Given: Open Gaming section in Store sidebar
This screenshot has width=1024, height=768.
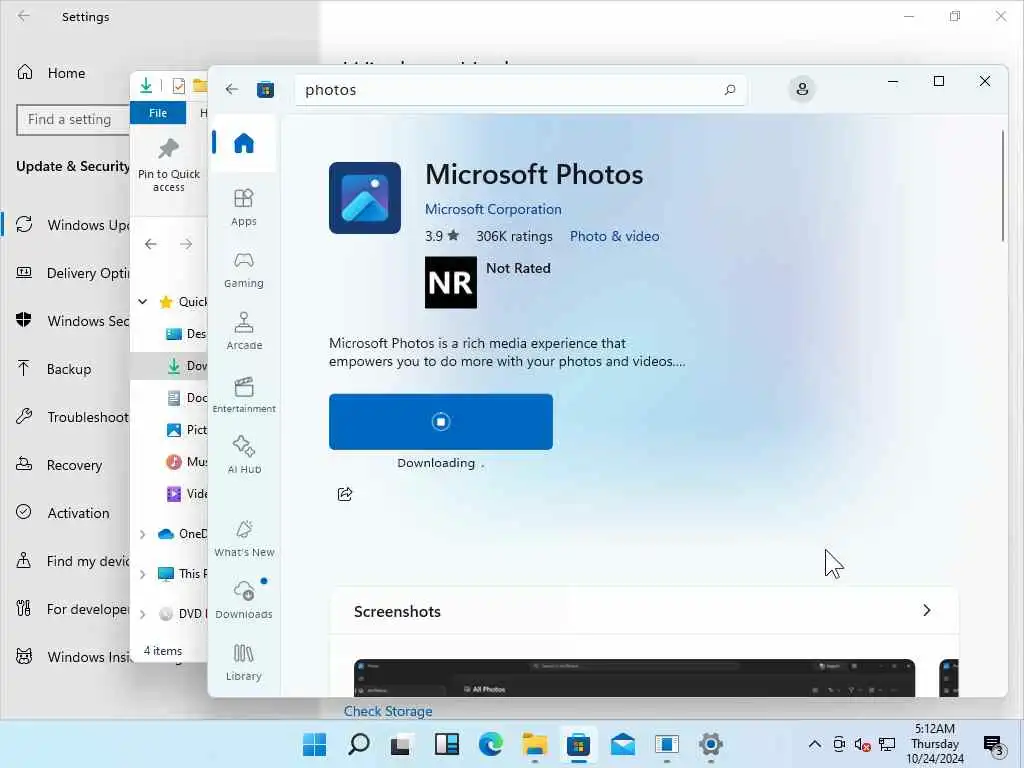Looking at the screenshot, I should [x=244, y=269].
